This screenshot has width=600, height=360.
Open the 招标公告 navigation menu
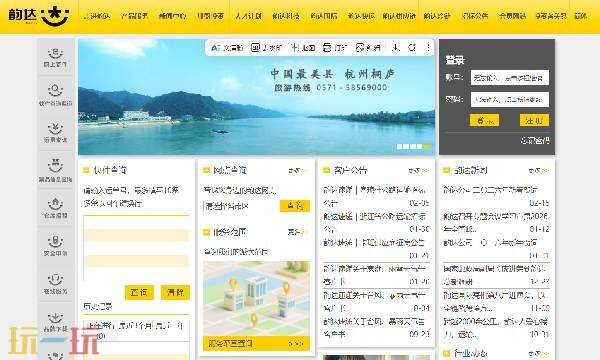click(475, 16)
